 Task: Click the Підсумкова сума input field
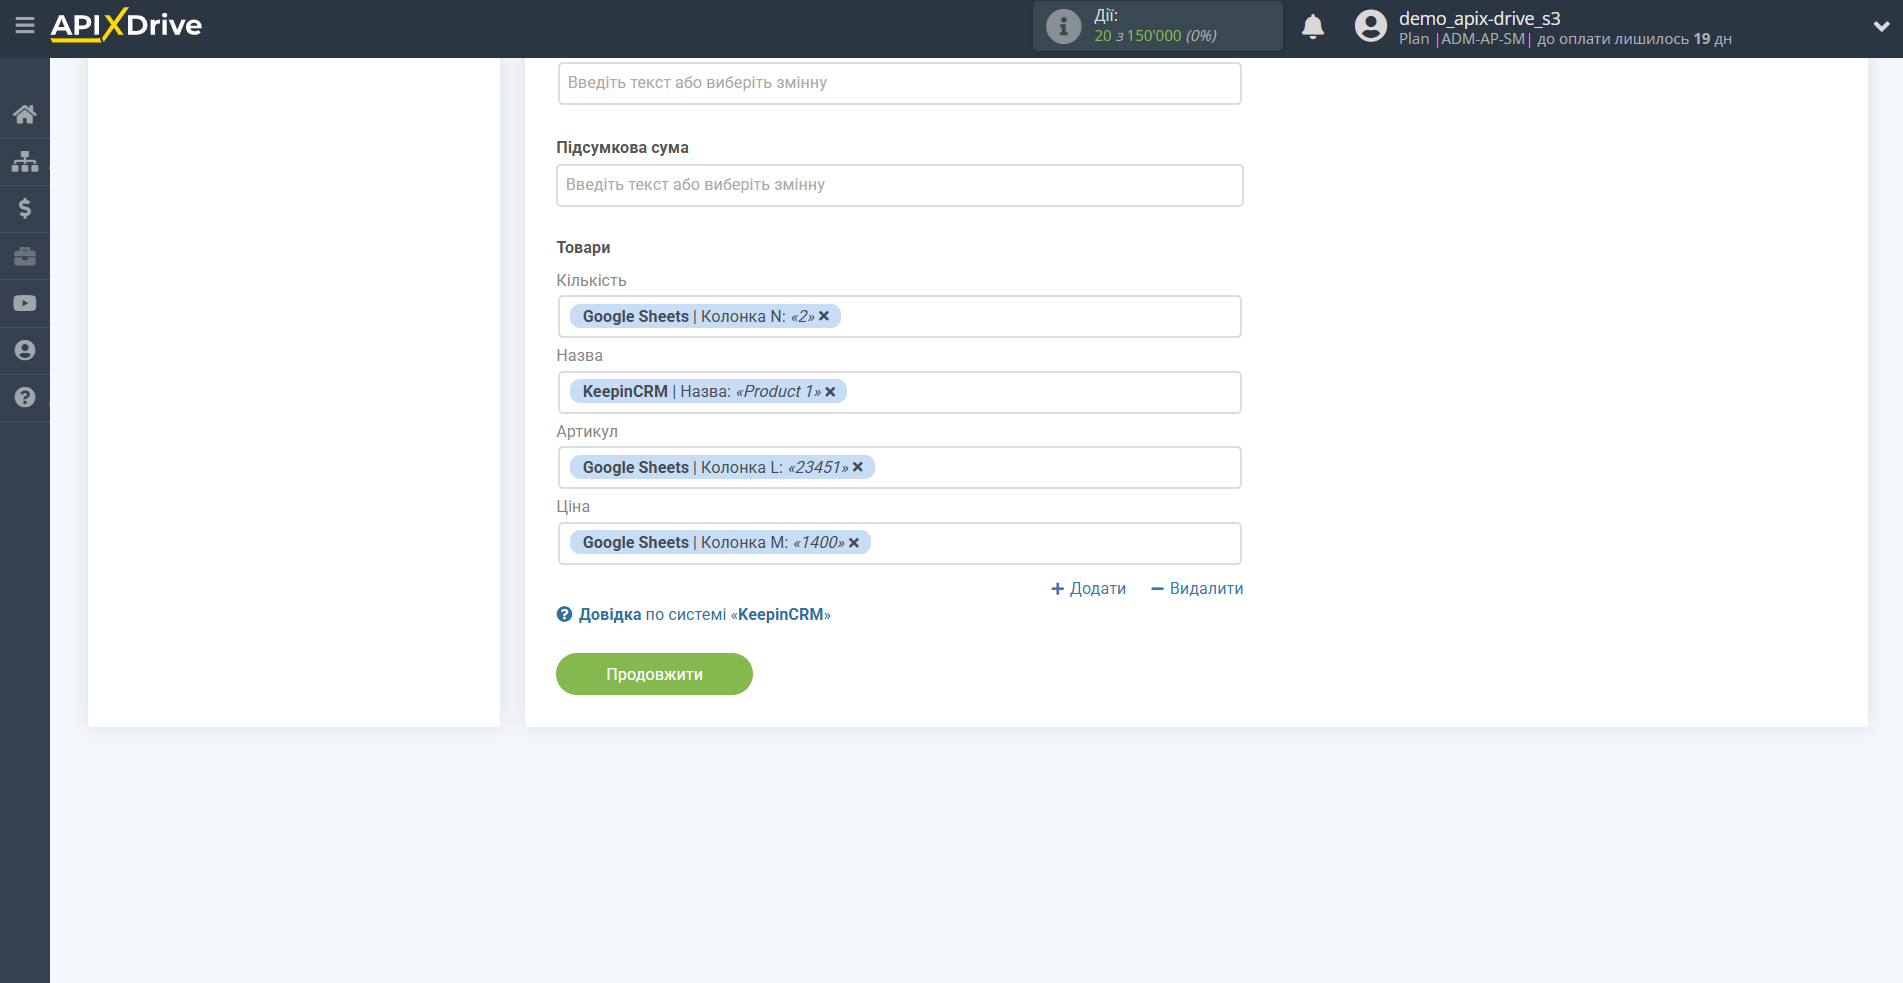click(x=900, y=185)
